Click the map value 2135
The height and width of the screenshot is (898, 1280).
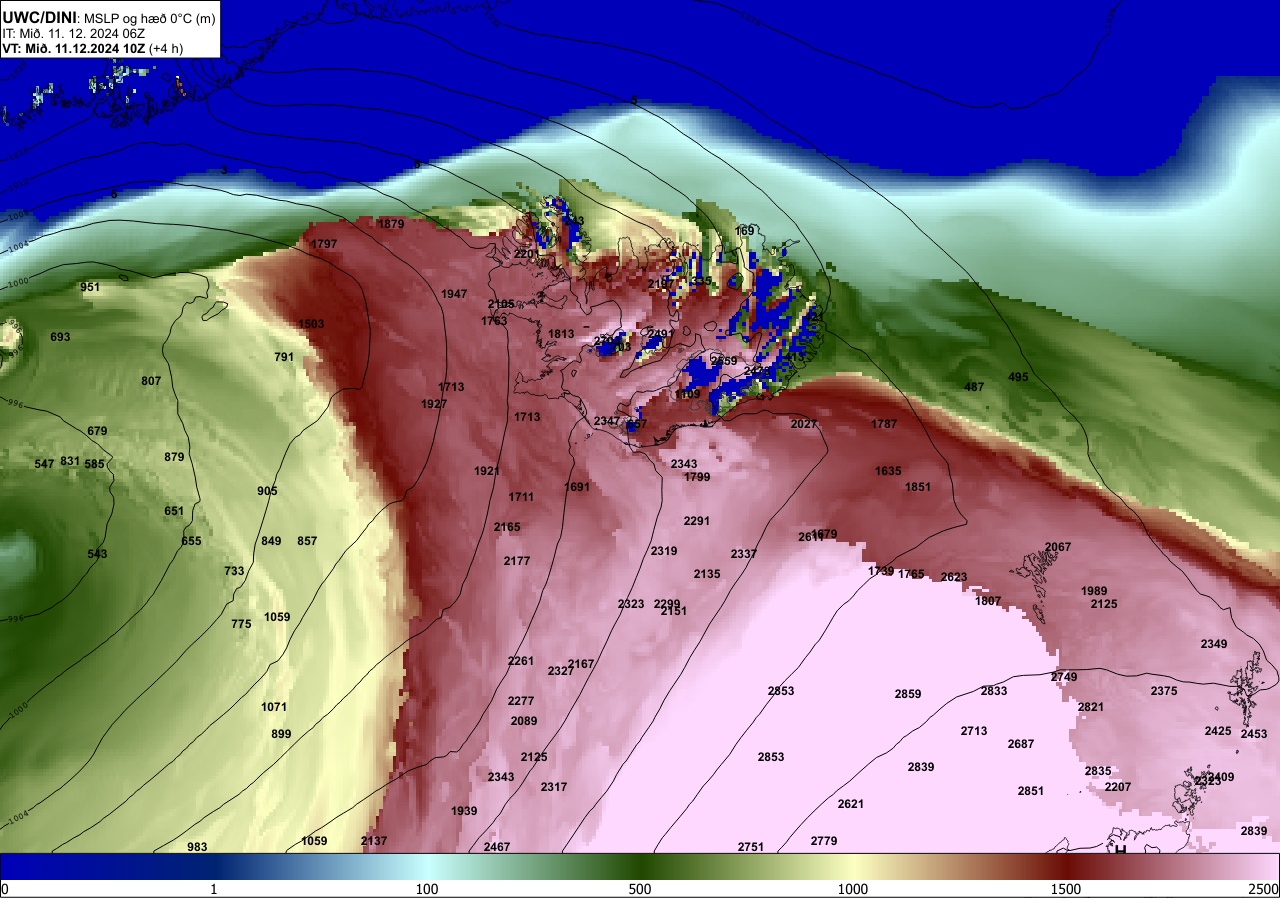tap(707, 574)
